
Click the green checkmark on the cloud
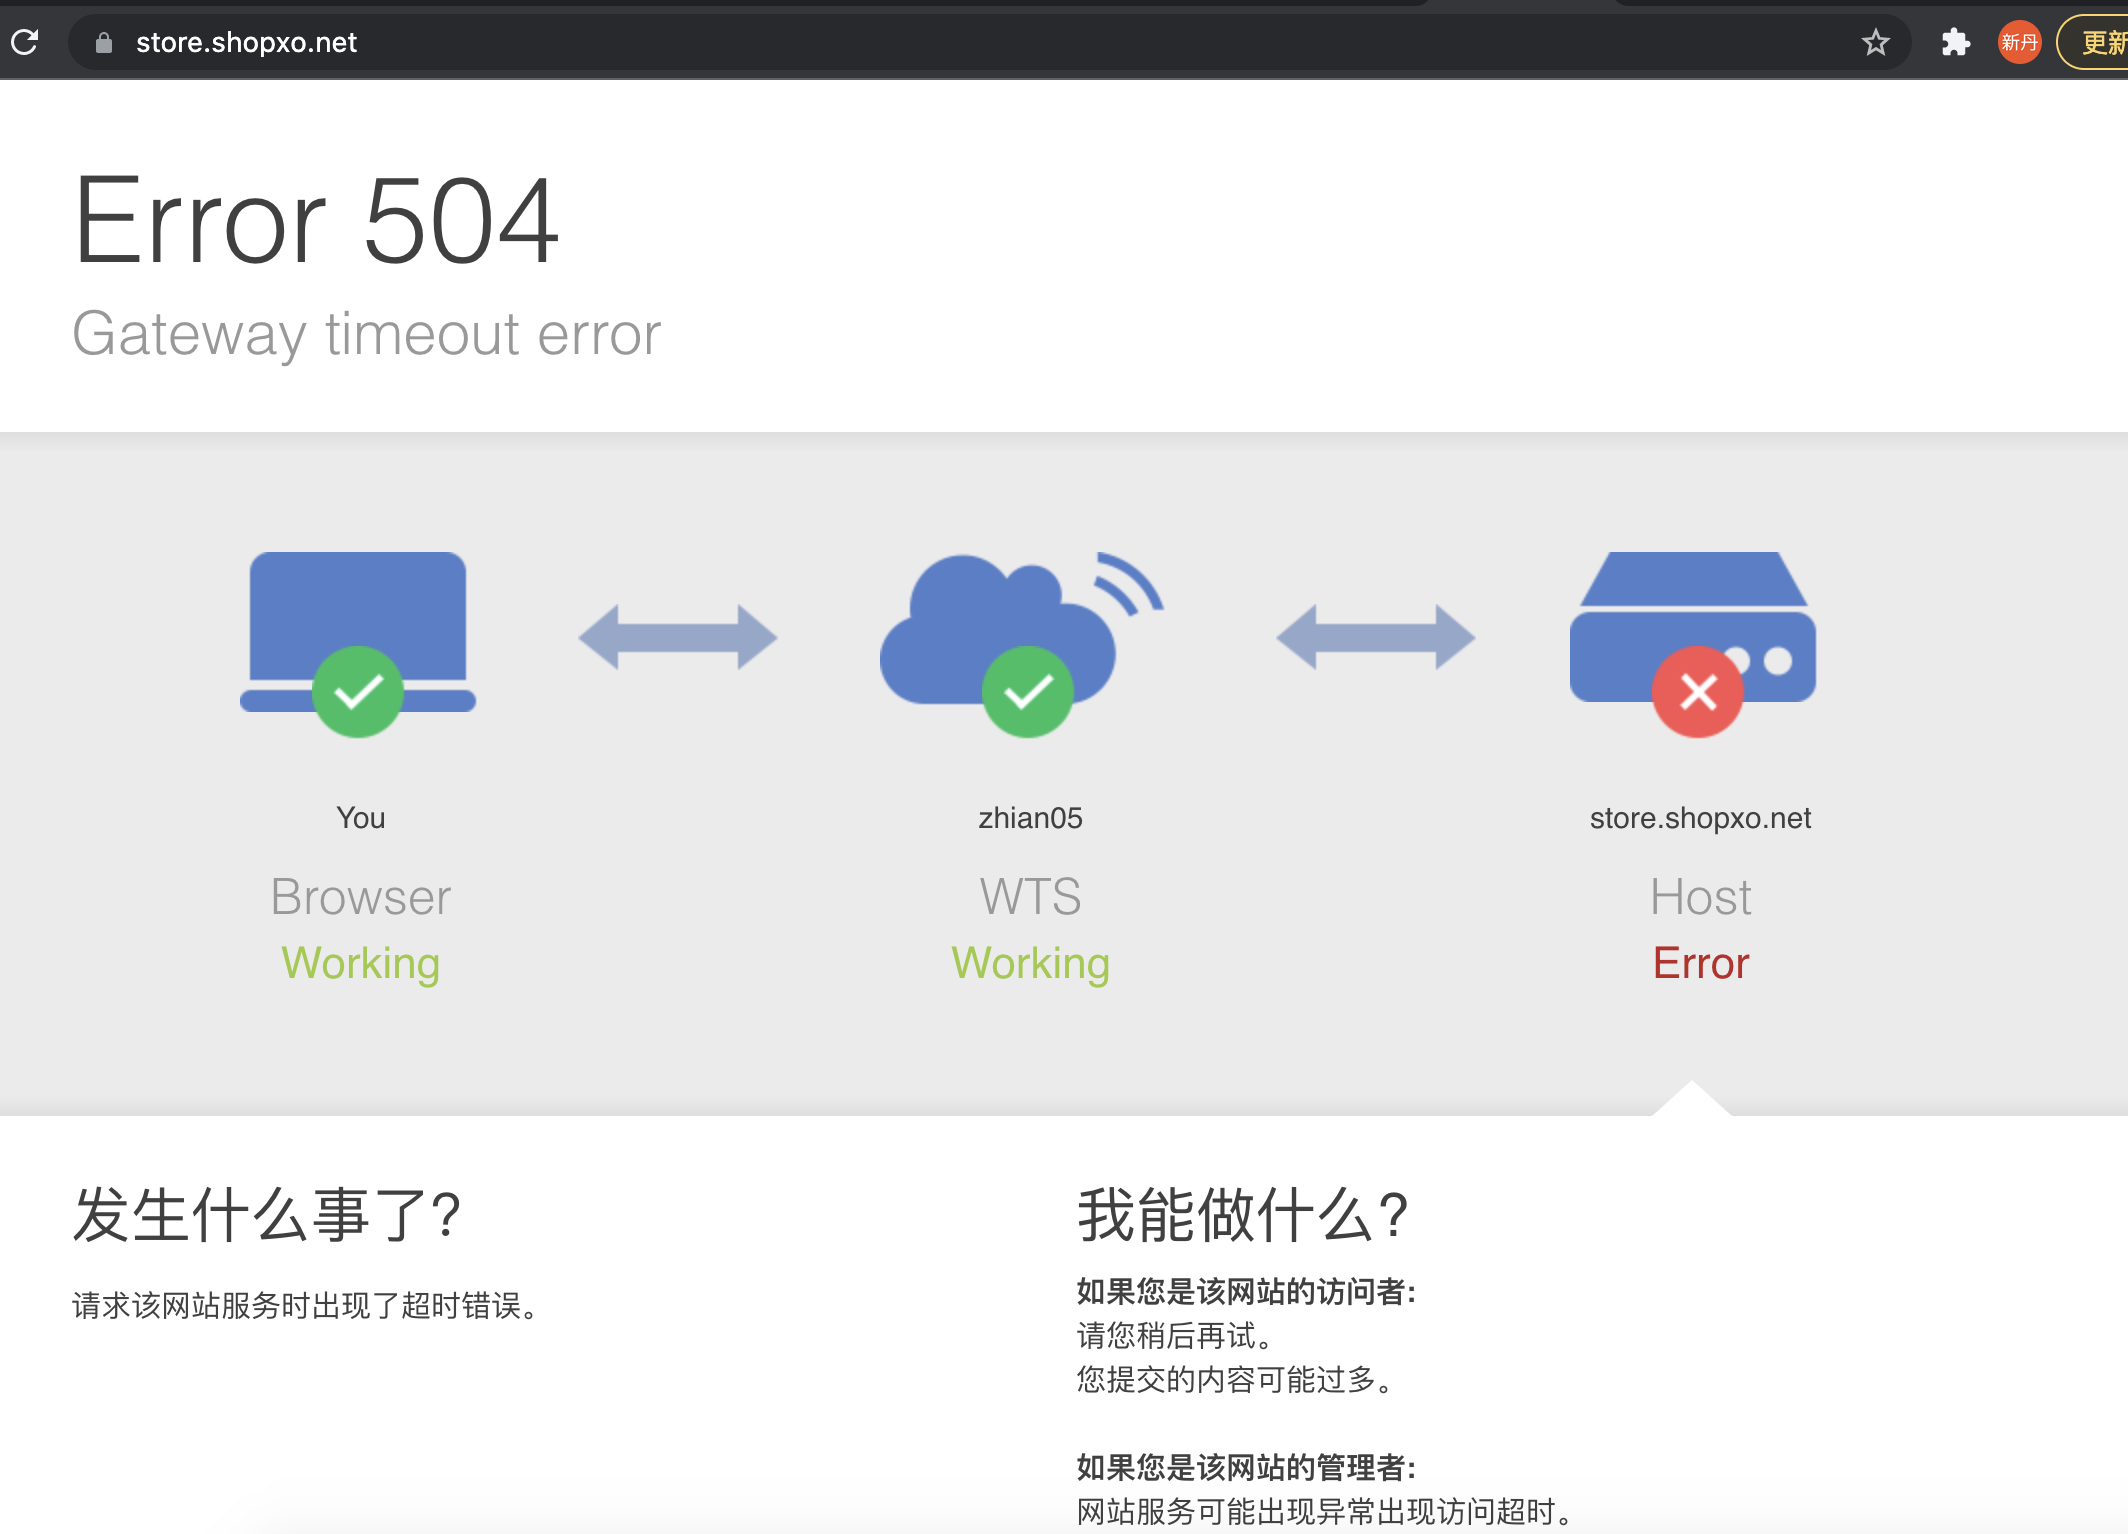(x=1027, y=691)
